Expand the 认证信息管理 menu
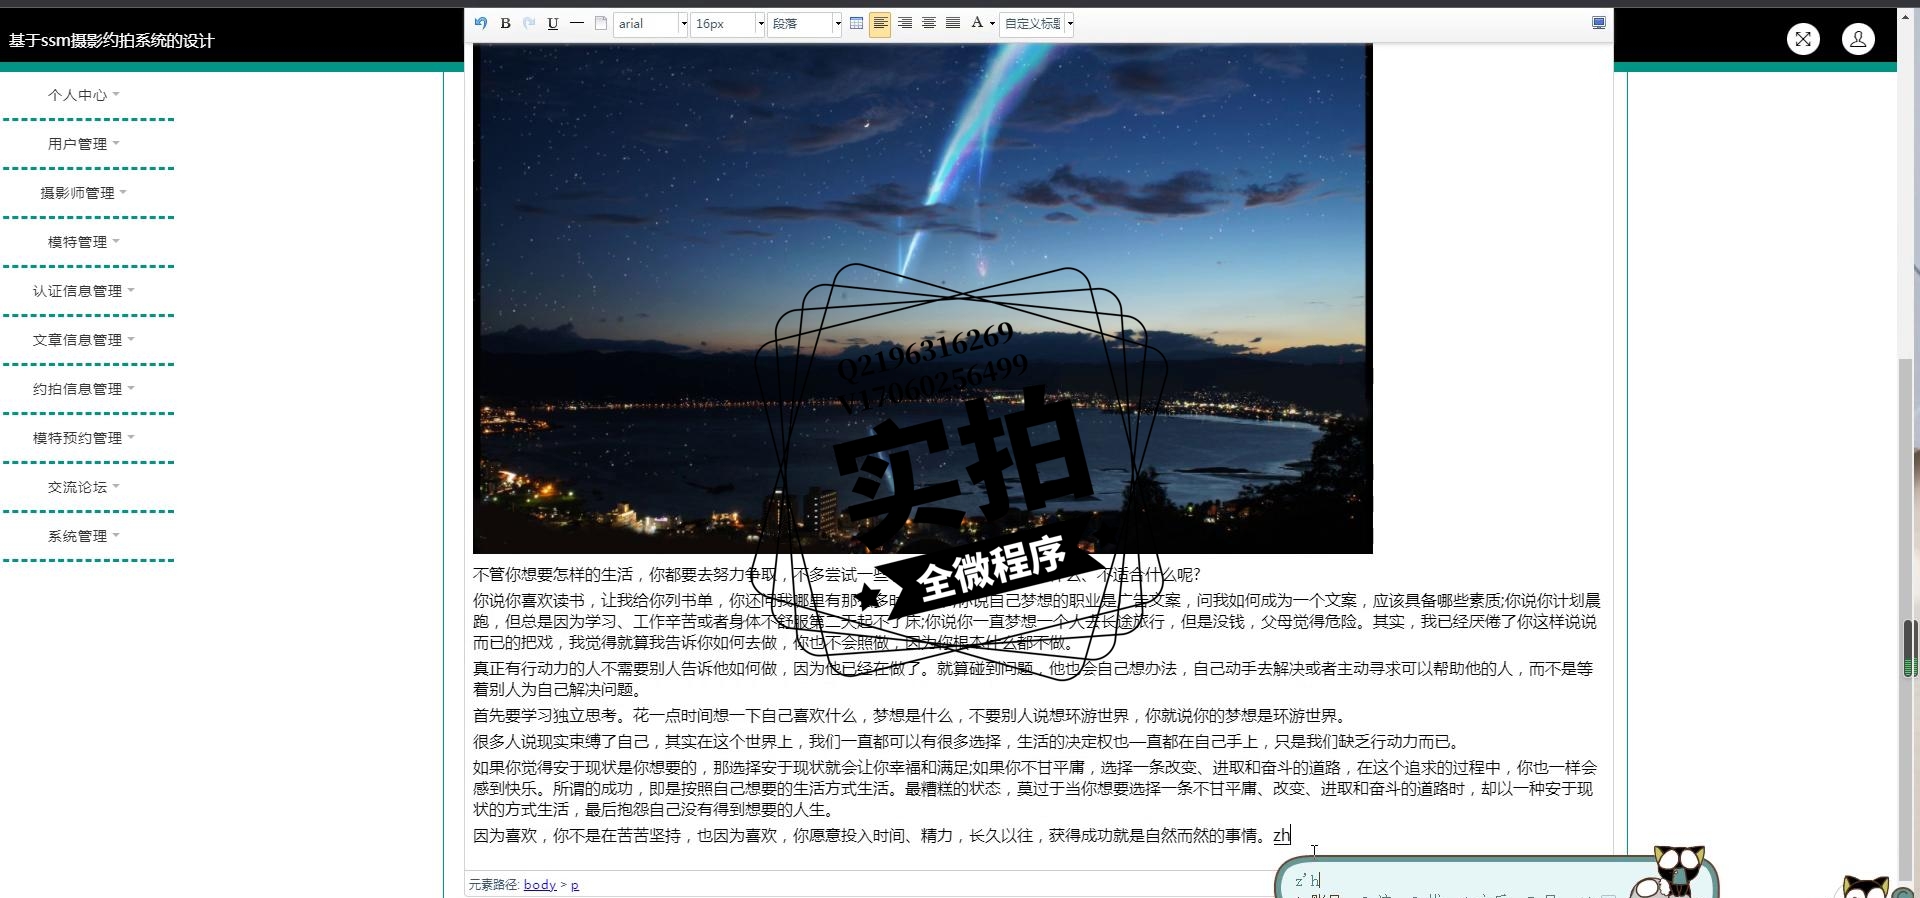The image size is (1920, 898). click(x=84, y=291)
